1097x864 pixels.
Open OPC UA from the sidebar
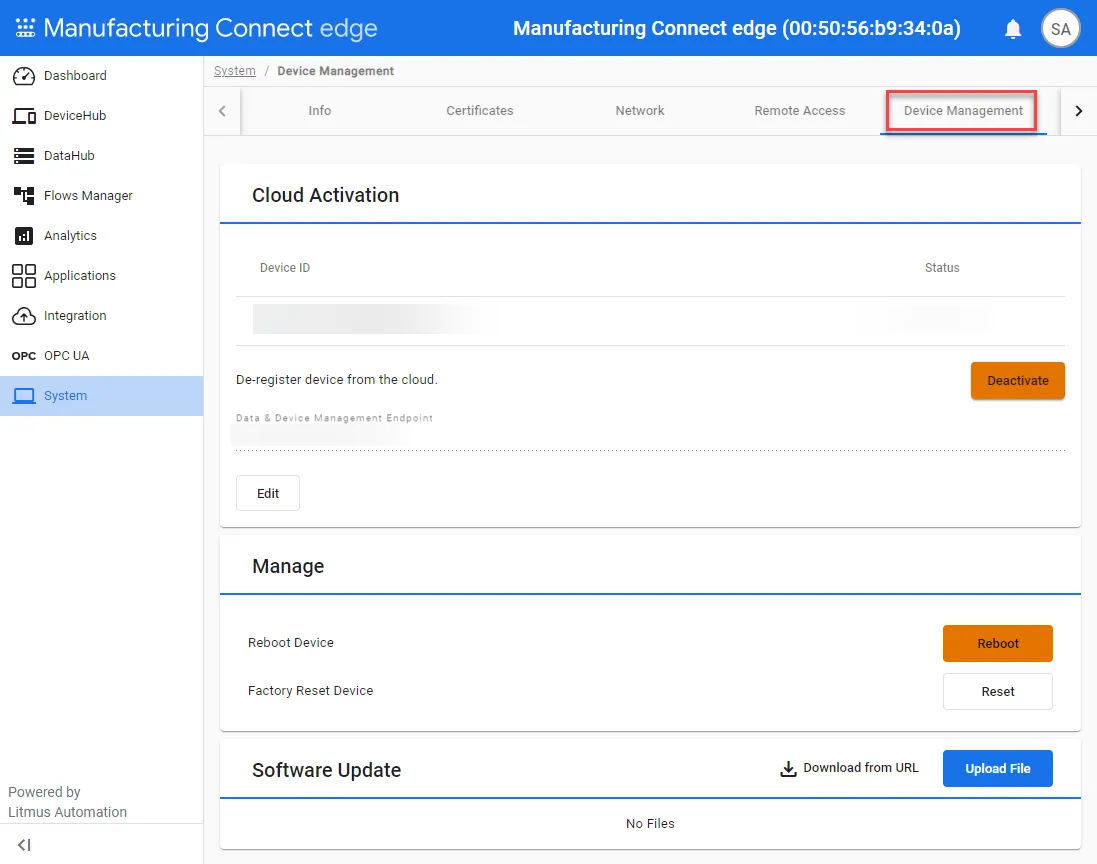[101, 356]
